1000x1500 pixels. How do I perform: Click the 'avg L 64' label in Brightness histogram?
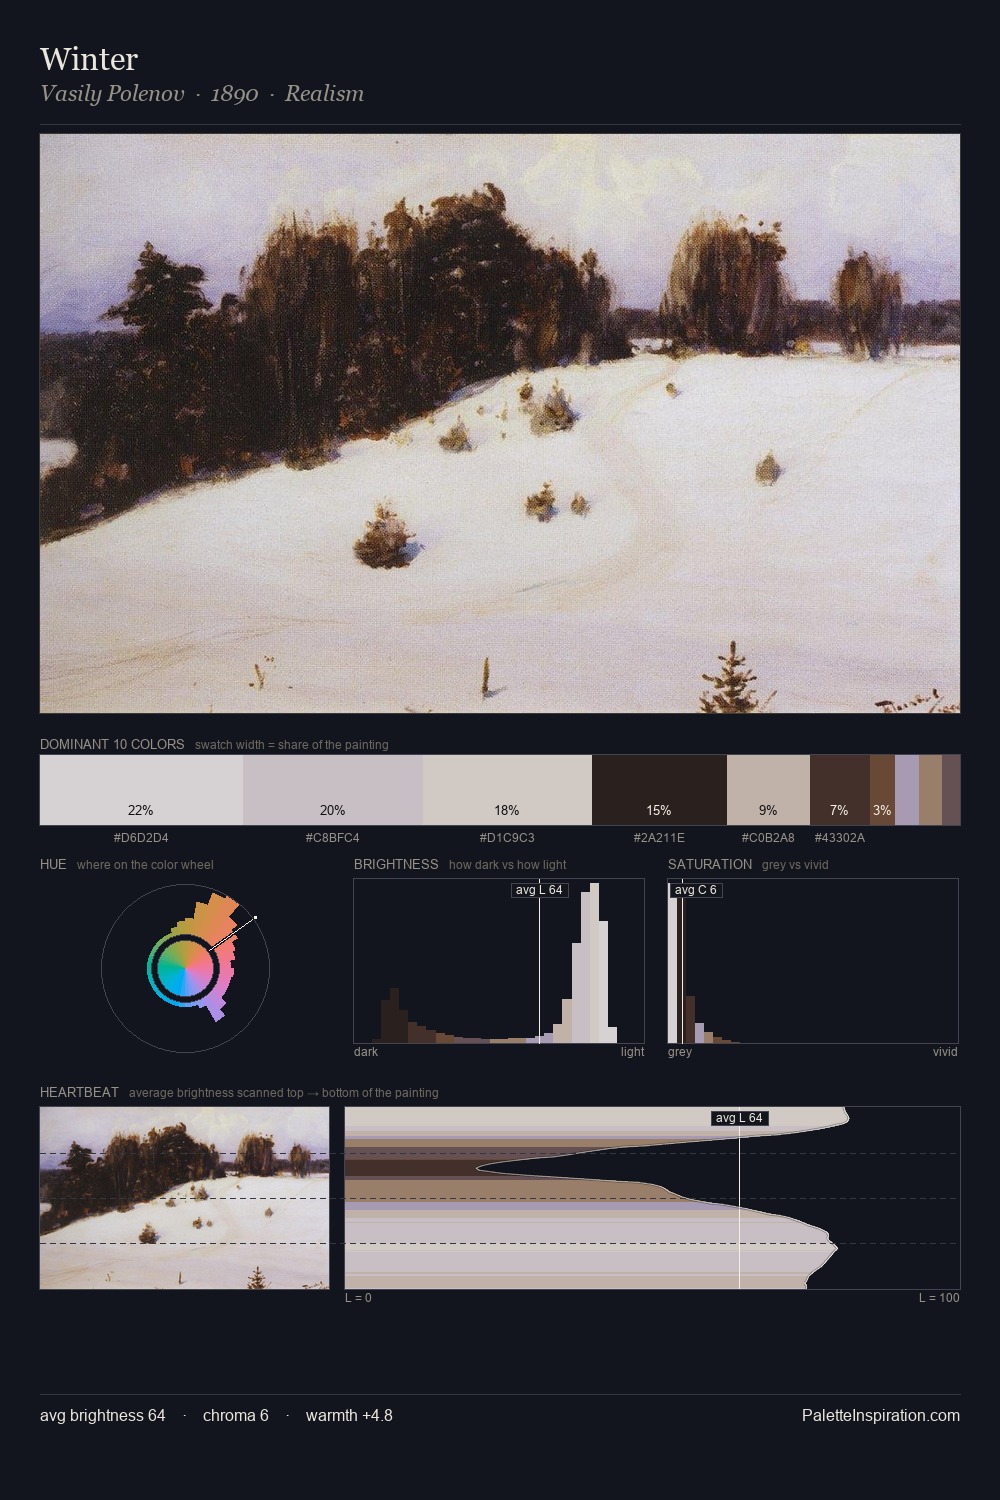539,890
